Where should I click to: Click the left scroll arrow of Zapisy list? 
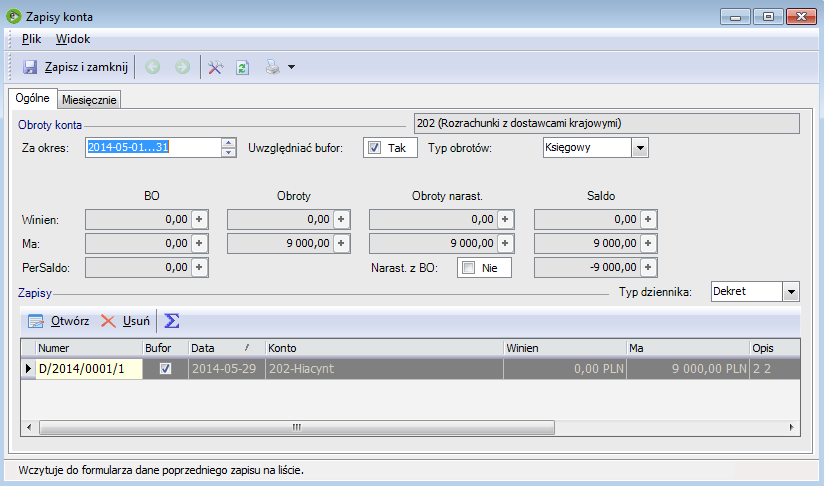[29, 428]
